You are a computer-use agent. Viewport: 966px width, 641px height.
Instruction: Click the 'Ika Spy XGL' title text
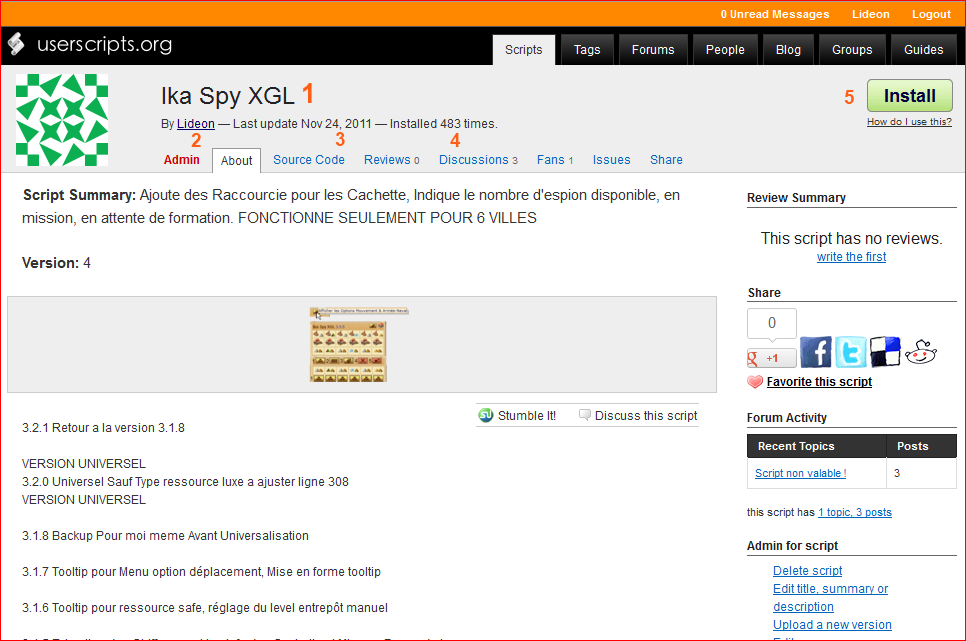click(x=228, y=96)
